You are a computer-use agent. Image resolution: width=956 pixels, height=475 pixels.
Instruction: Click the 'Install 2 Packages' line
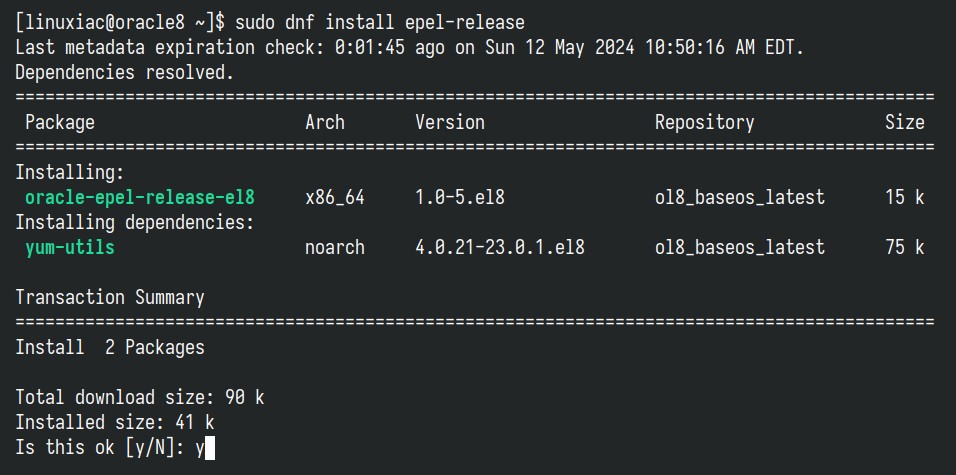pos(110,348)
